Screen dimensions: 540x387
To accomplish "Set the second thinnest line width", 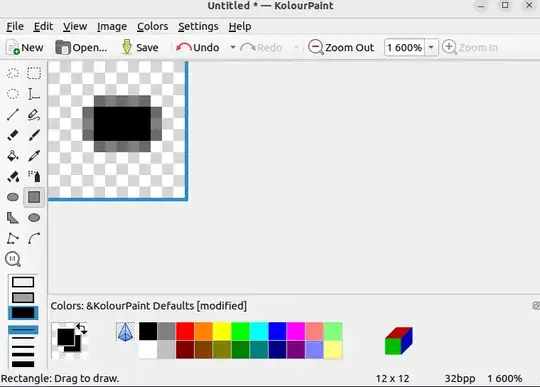I will coord(23,338).
